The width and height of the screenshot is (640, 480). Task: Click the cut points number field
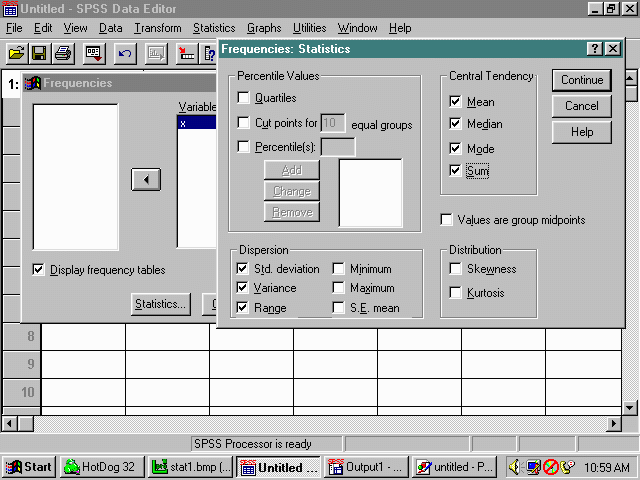333,123
